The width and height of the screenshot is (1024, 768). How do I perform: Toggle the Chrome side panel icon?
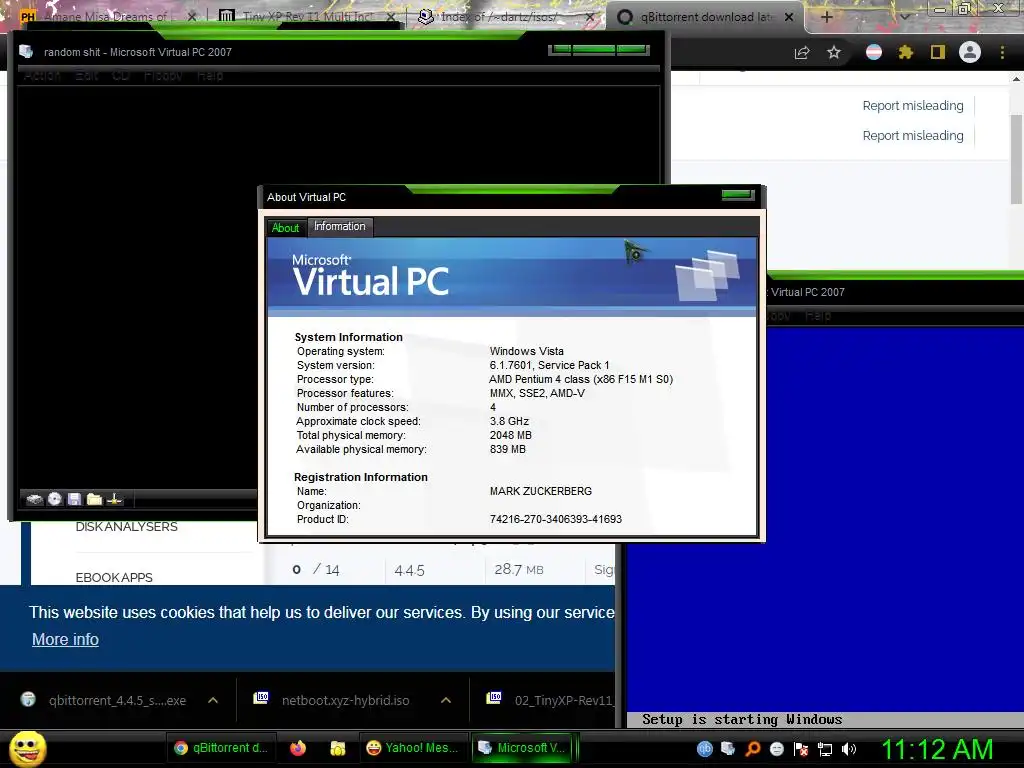click(x=938, y=52)
